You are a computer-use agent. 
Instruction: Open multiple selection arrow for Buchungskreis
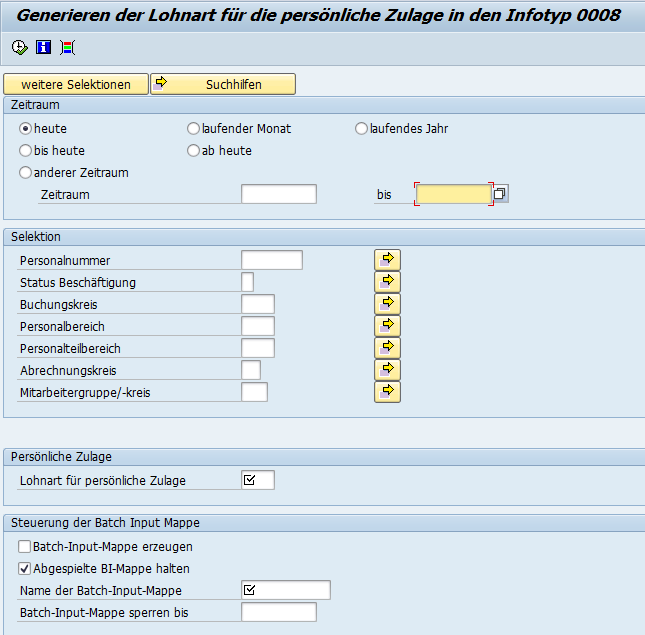(387, 304)
